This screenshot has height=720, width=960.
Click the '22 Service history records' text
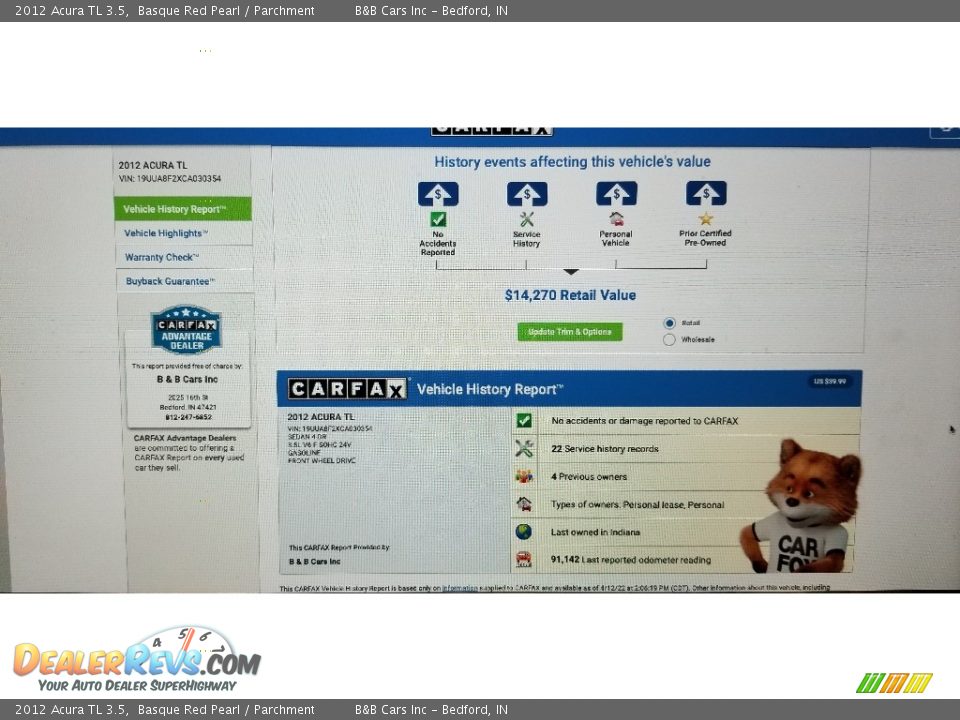pyautogui.click(x=605, y=449)
